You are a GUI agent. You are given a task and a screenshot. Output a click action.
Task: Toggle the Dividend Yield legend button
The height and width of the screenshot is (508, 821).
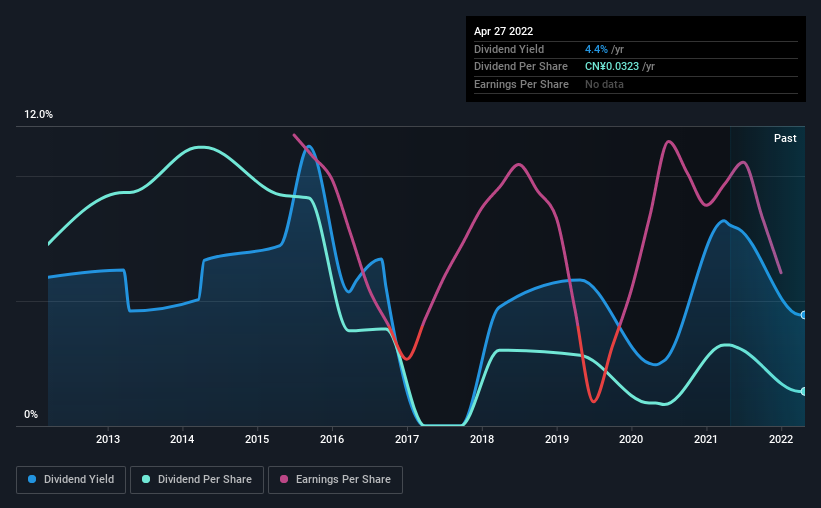(71, 480)
